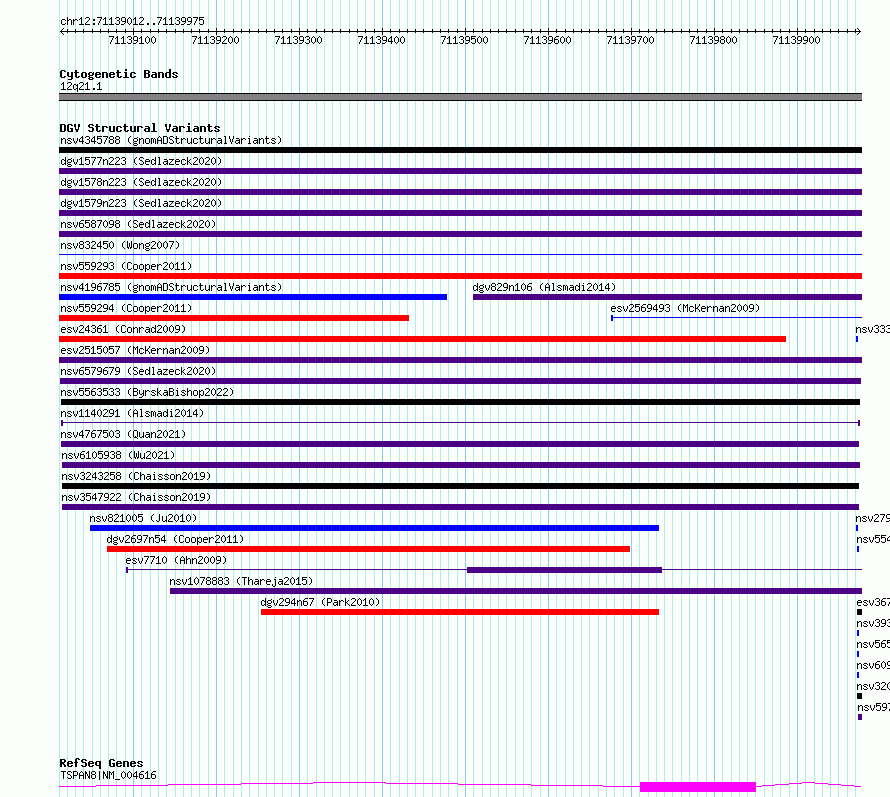The image size is (890, 797).
Task: Click the gray 12q21.1 cytogenetic band bar
Action: 460,97
